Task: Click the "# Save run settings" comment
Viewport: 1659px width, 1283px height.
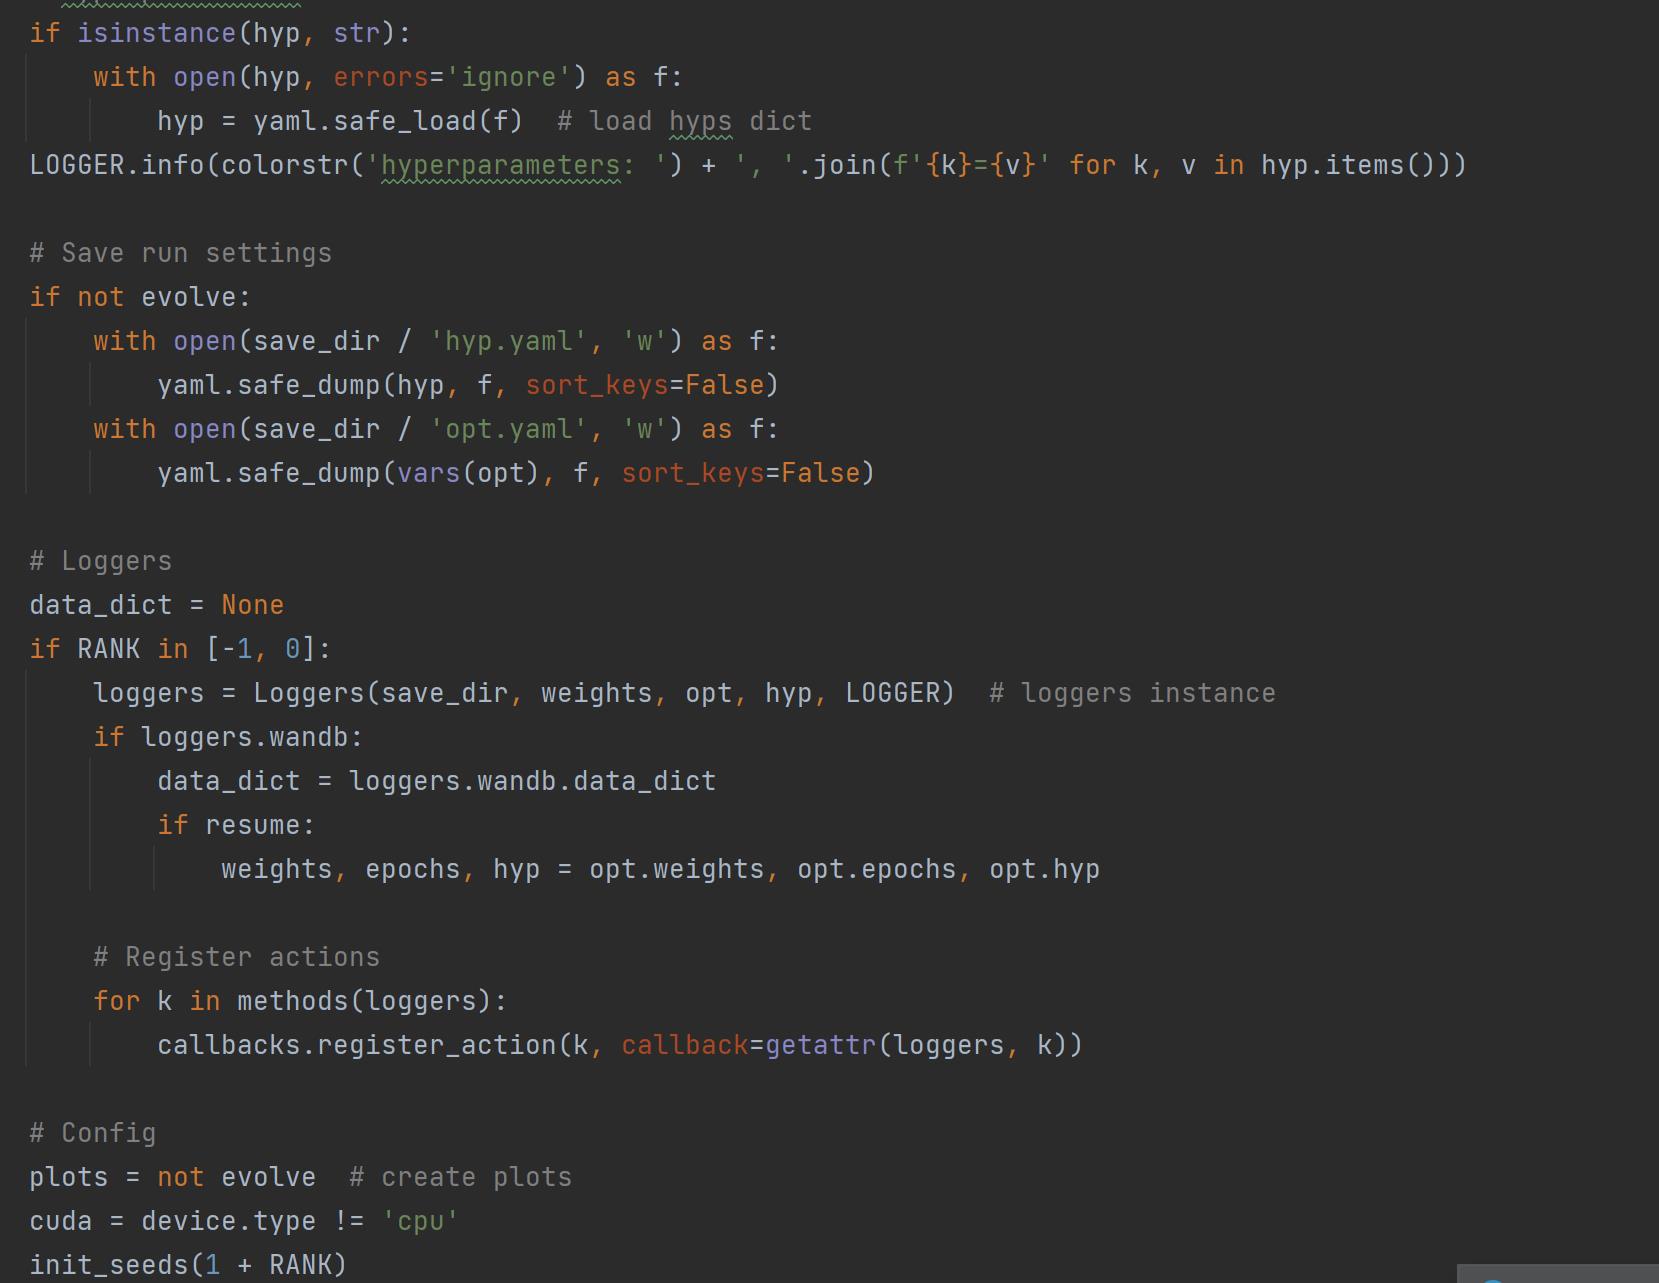Action: pyautogui.click(x=181, y=253)
